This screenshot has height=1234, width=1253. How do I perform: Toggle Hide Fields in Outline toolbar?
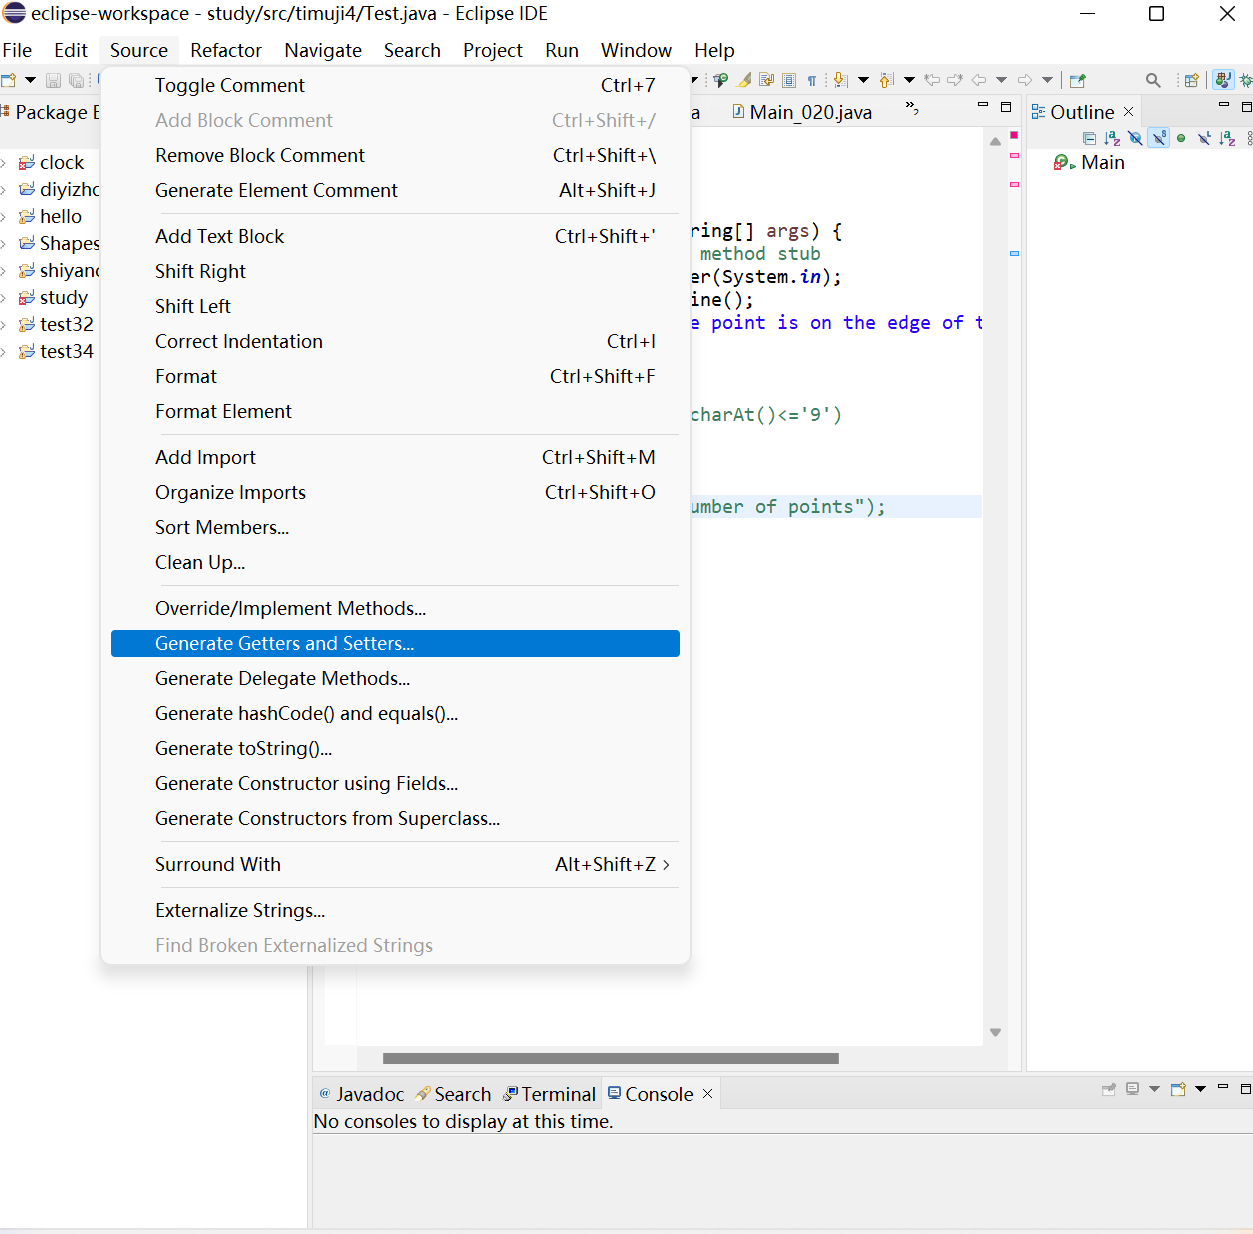[1135, 138]
